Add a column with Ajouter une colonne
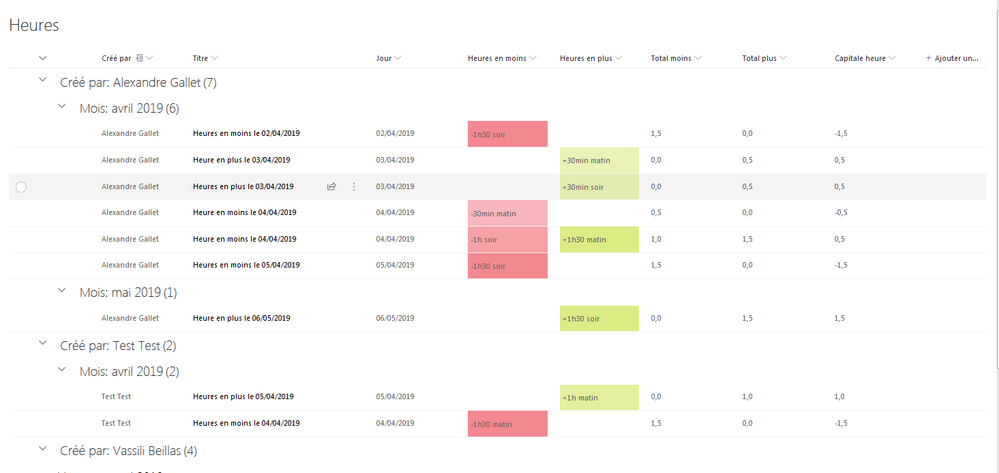This screenshot has height=473, width=999. [x=952, y=58]
